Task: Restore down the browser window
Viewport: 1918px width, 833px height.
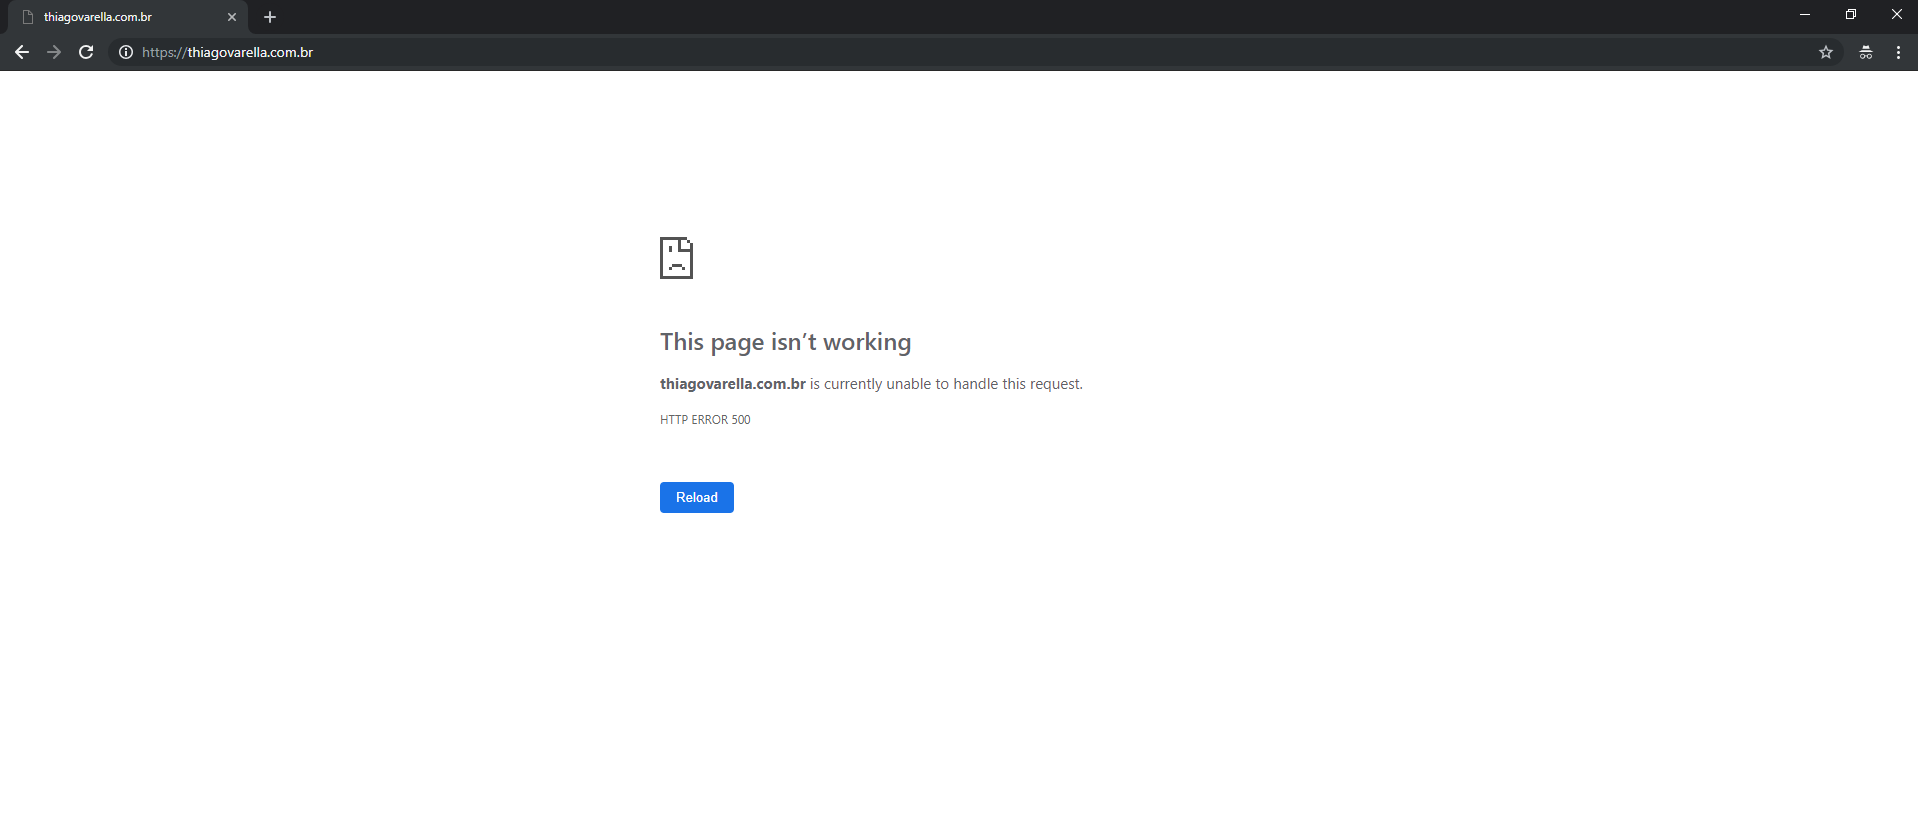Action: 1851,15
